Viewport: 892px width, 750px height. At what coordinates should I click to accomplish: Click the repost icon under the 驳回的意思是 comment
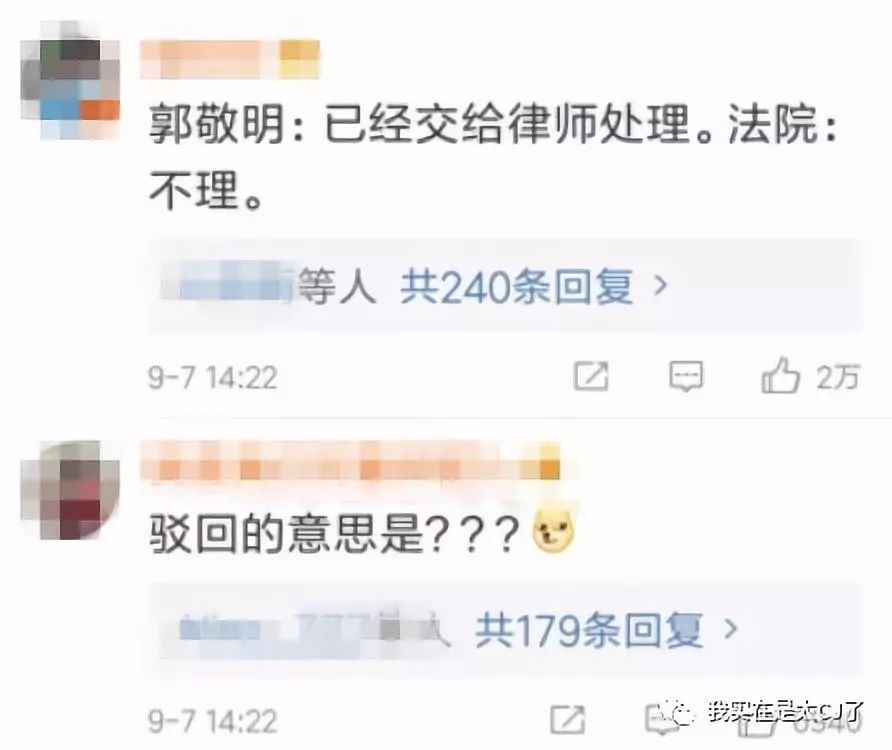pos(567,720)
